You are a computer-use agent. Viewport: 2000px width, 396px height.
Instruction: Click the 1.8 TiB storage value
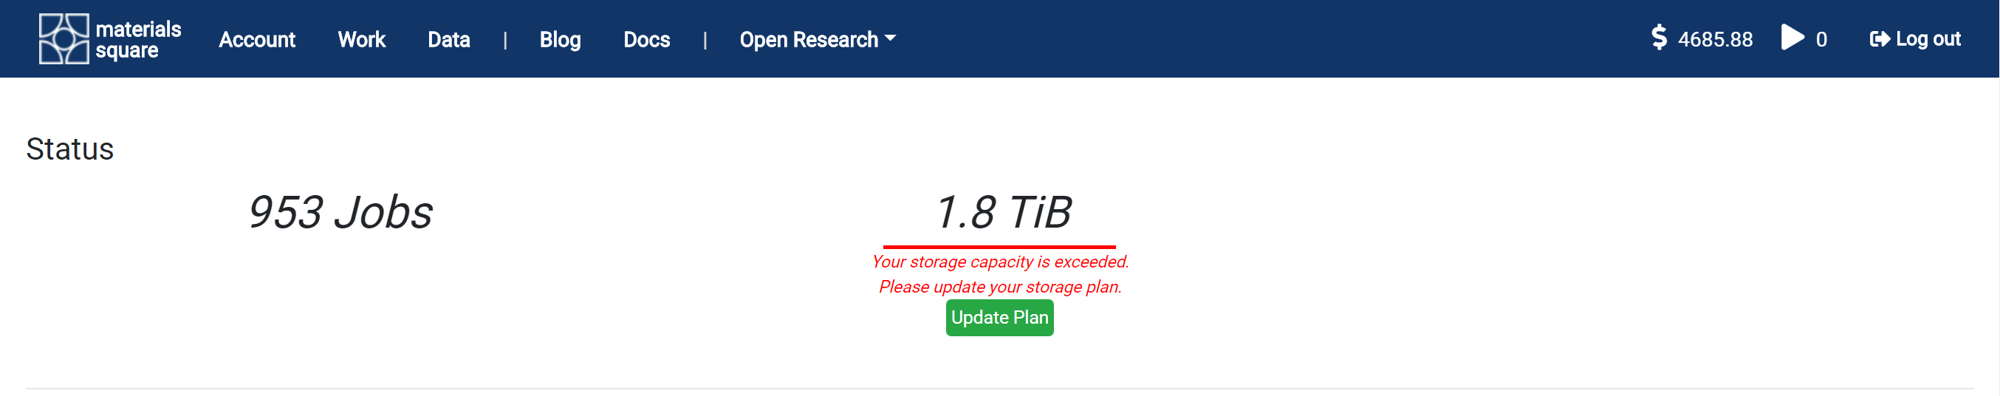coord(1002,212)
